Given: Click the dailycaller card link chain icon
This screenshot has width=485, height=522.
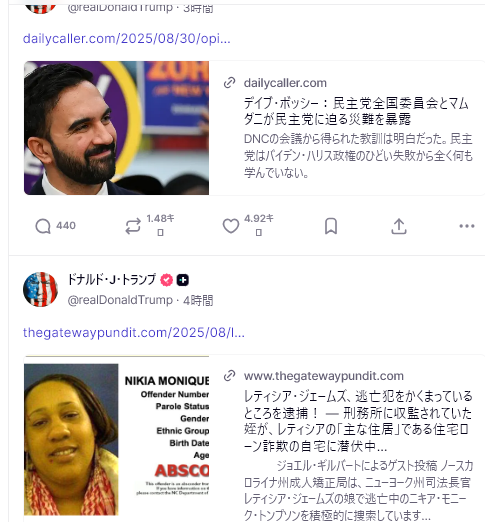Looking at the screenshot, I should pyautogui.click(x=230, y=83).
